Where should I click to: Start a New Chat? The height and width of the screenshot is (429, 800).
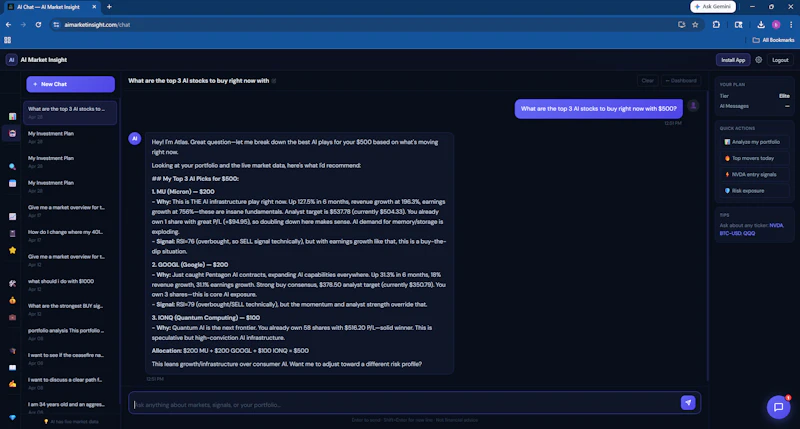point(70,84)
